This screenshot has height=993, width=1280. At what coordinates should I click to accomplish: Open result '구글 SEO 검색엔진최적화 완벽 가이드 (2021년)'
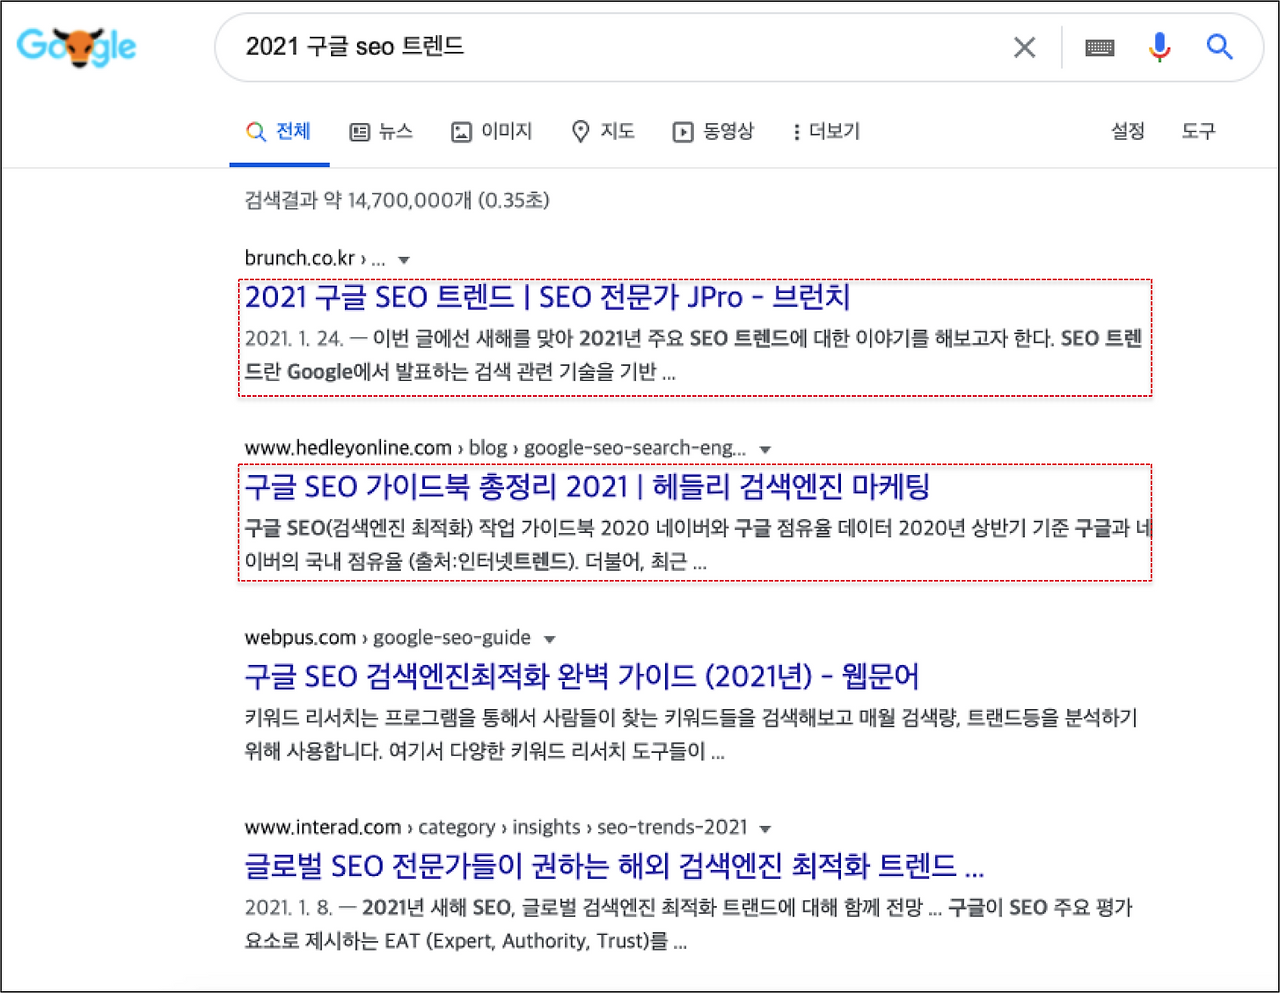point(582,677)
